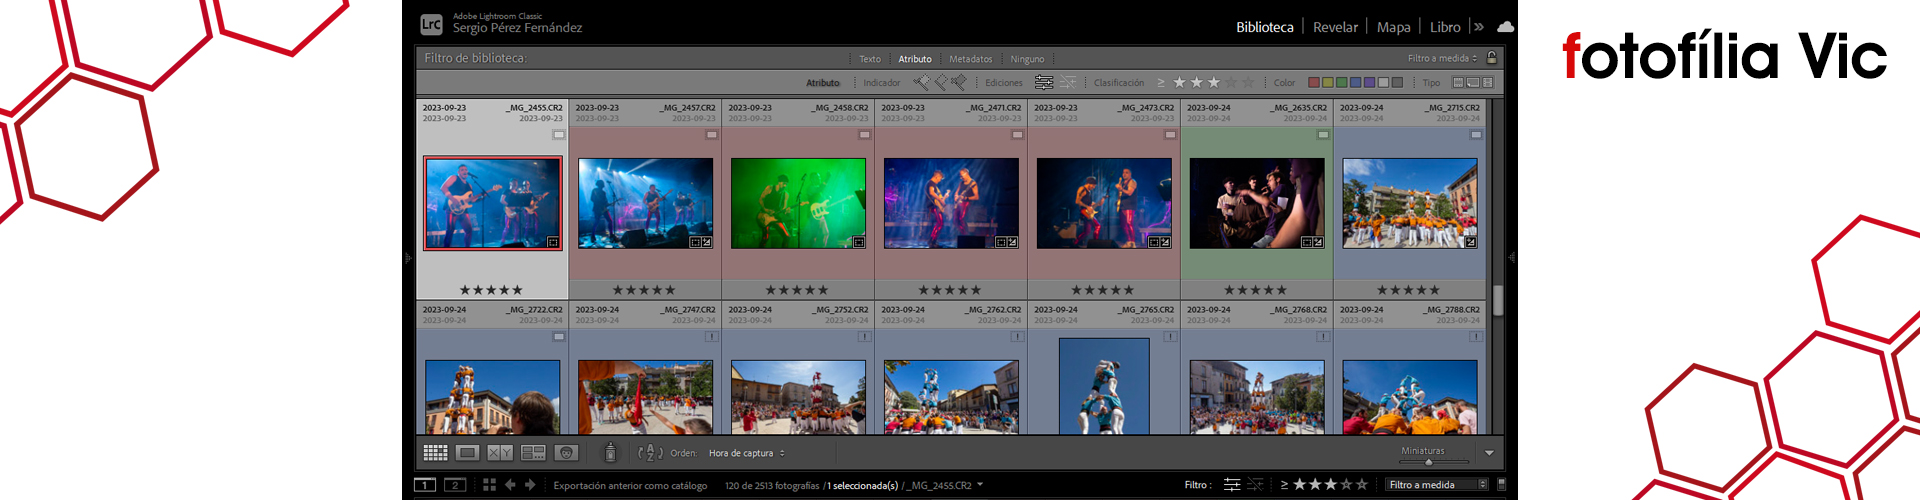Screen dimensions: 1920x500
Task: Select Ninguno to disable filters
Action: (x=1027, y=59)
